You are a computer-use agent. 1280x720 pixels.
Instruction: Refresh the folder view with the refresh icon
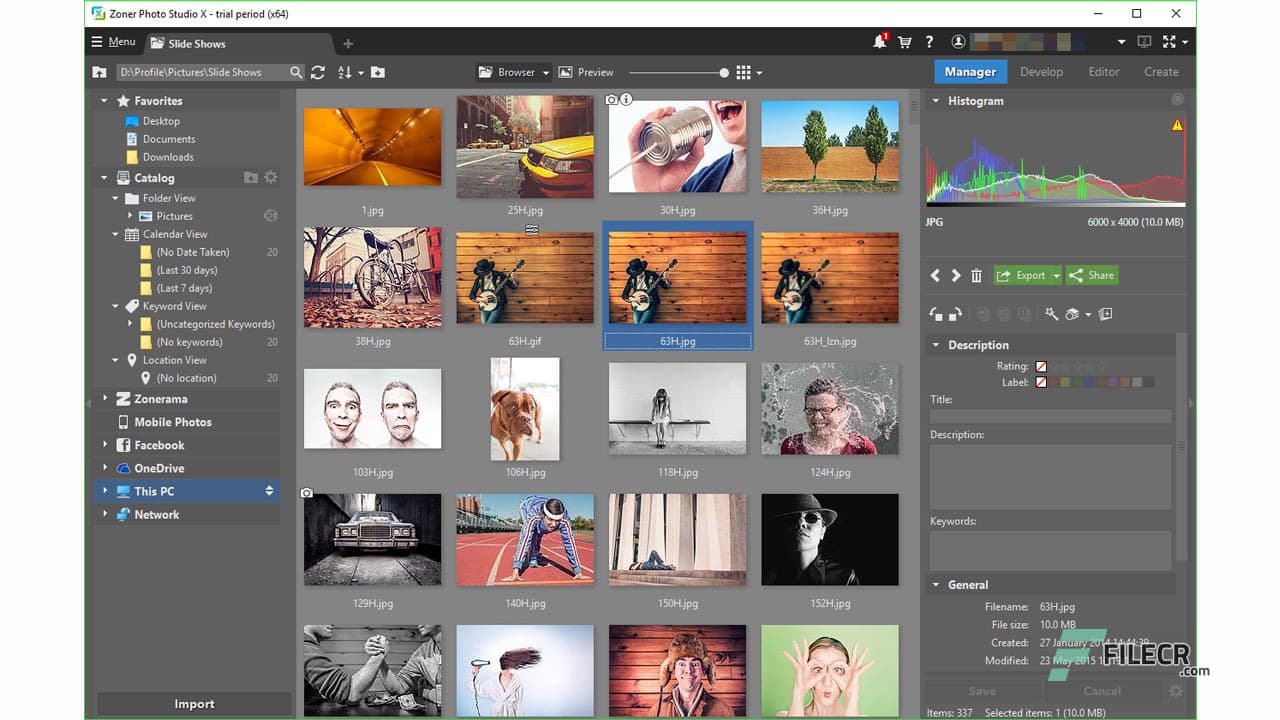point(318,72)
